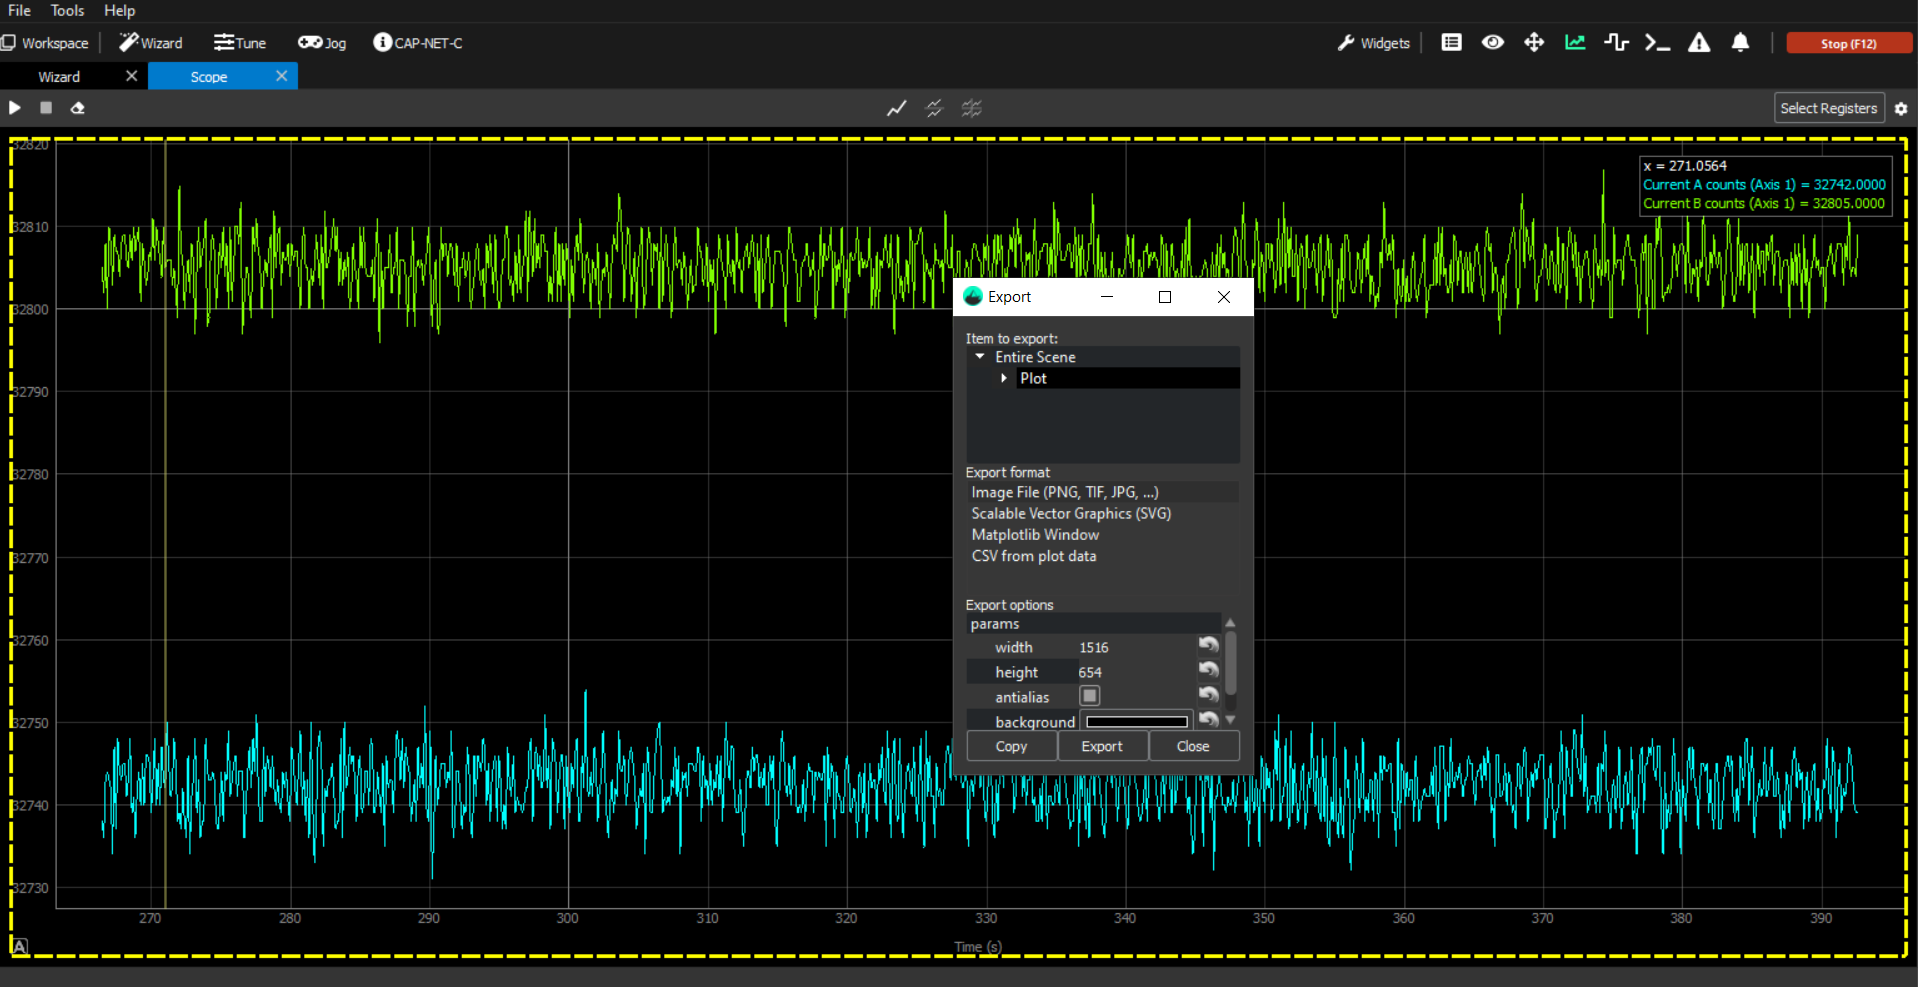Image resolution: width=1918 pixels, height=987 pixels.
Task: Open the scope chart widget icon
Action: [x=1575, y=43]
